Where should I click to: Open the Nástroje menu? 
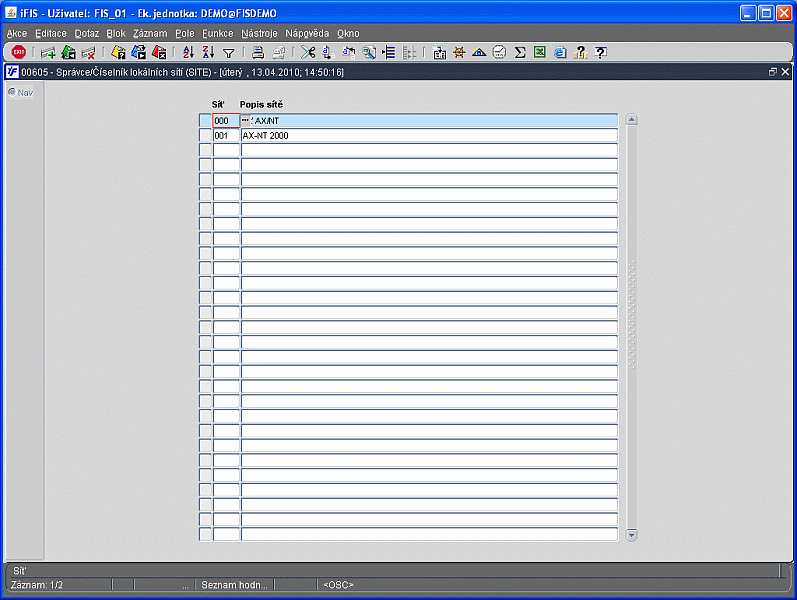point(259,34)
